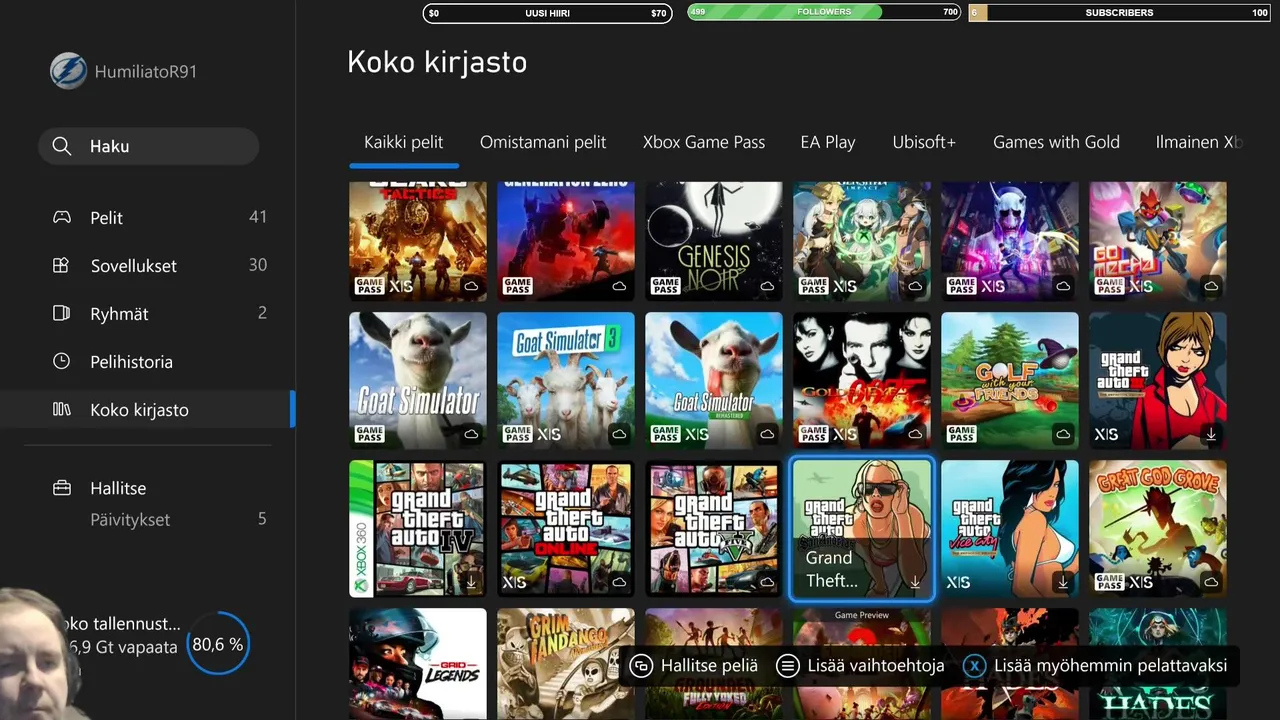Viewport: 1280px width, 720px height.
Task: Click the cloud icon on GTA Online
Action: click(x=619, y=582)
